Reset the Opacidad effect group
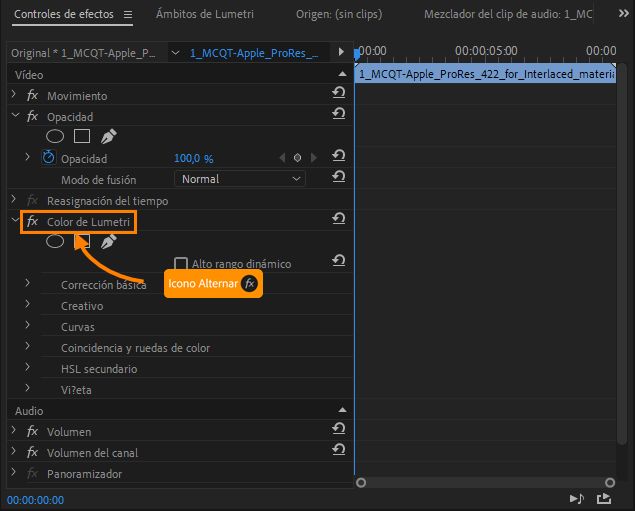The image size is (635, 511). click(x=339, y=114)
